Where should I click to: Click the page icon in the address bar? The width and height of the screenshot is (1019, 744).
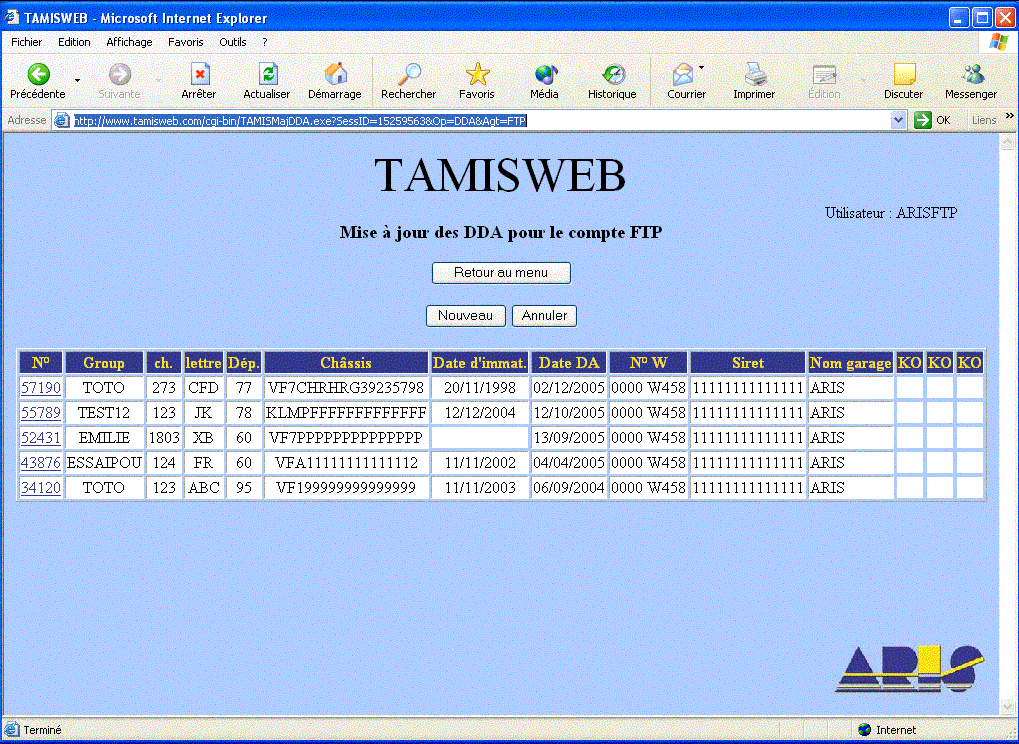pos(61,120)
